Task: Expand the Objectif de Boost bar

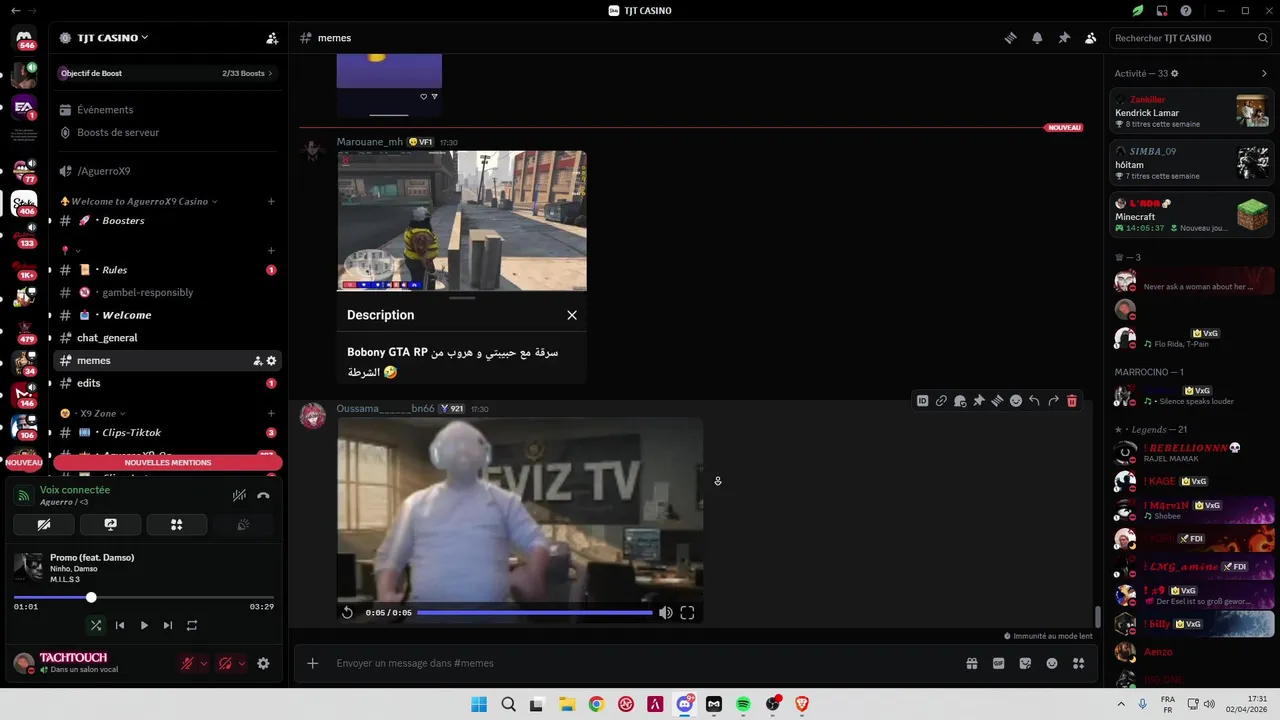Action: click(167, 73)
